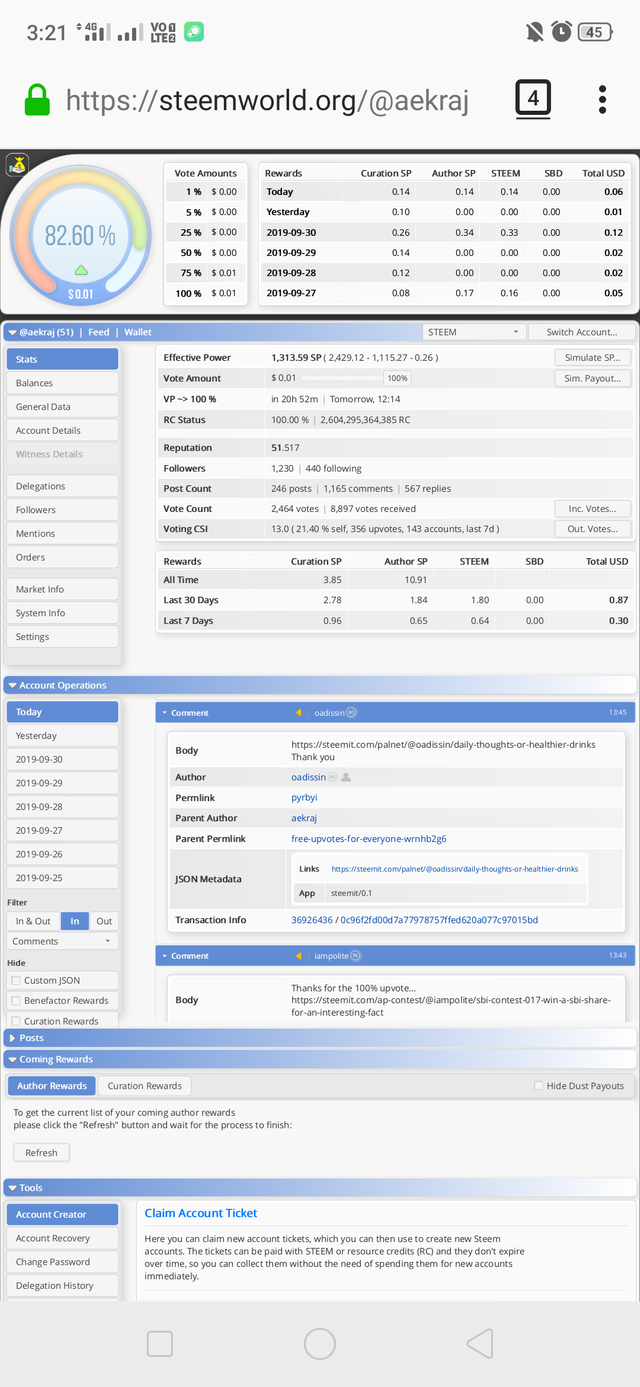This screenshot has height=1387, width=640.
Task: Open the Orders tab
Action: tap(62, 557)
